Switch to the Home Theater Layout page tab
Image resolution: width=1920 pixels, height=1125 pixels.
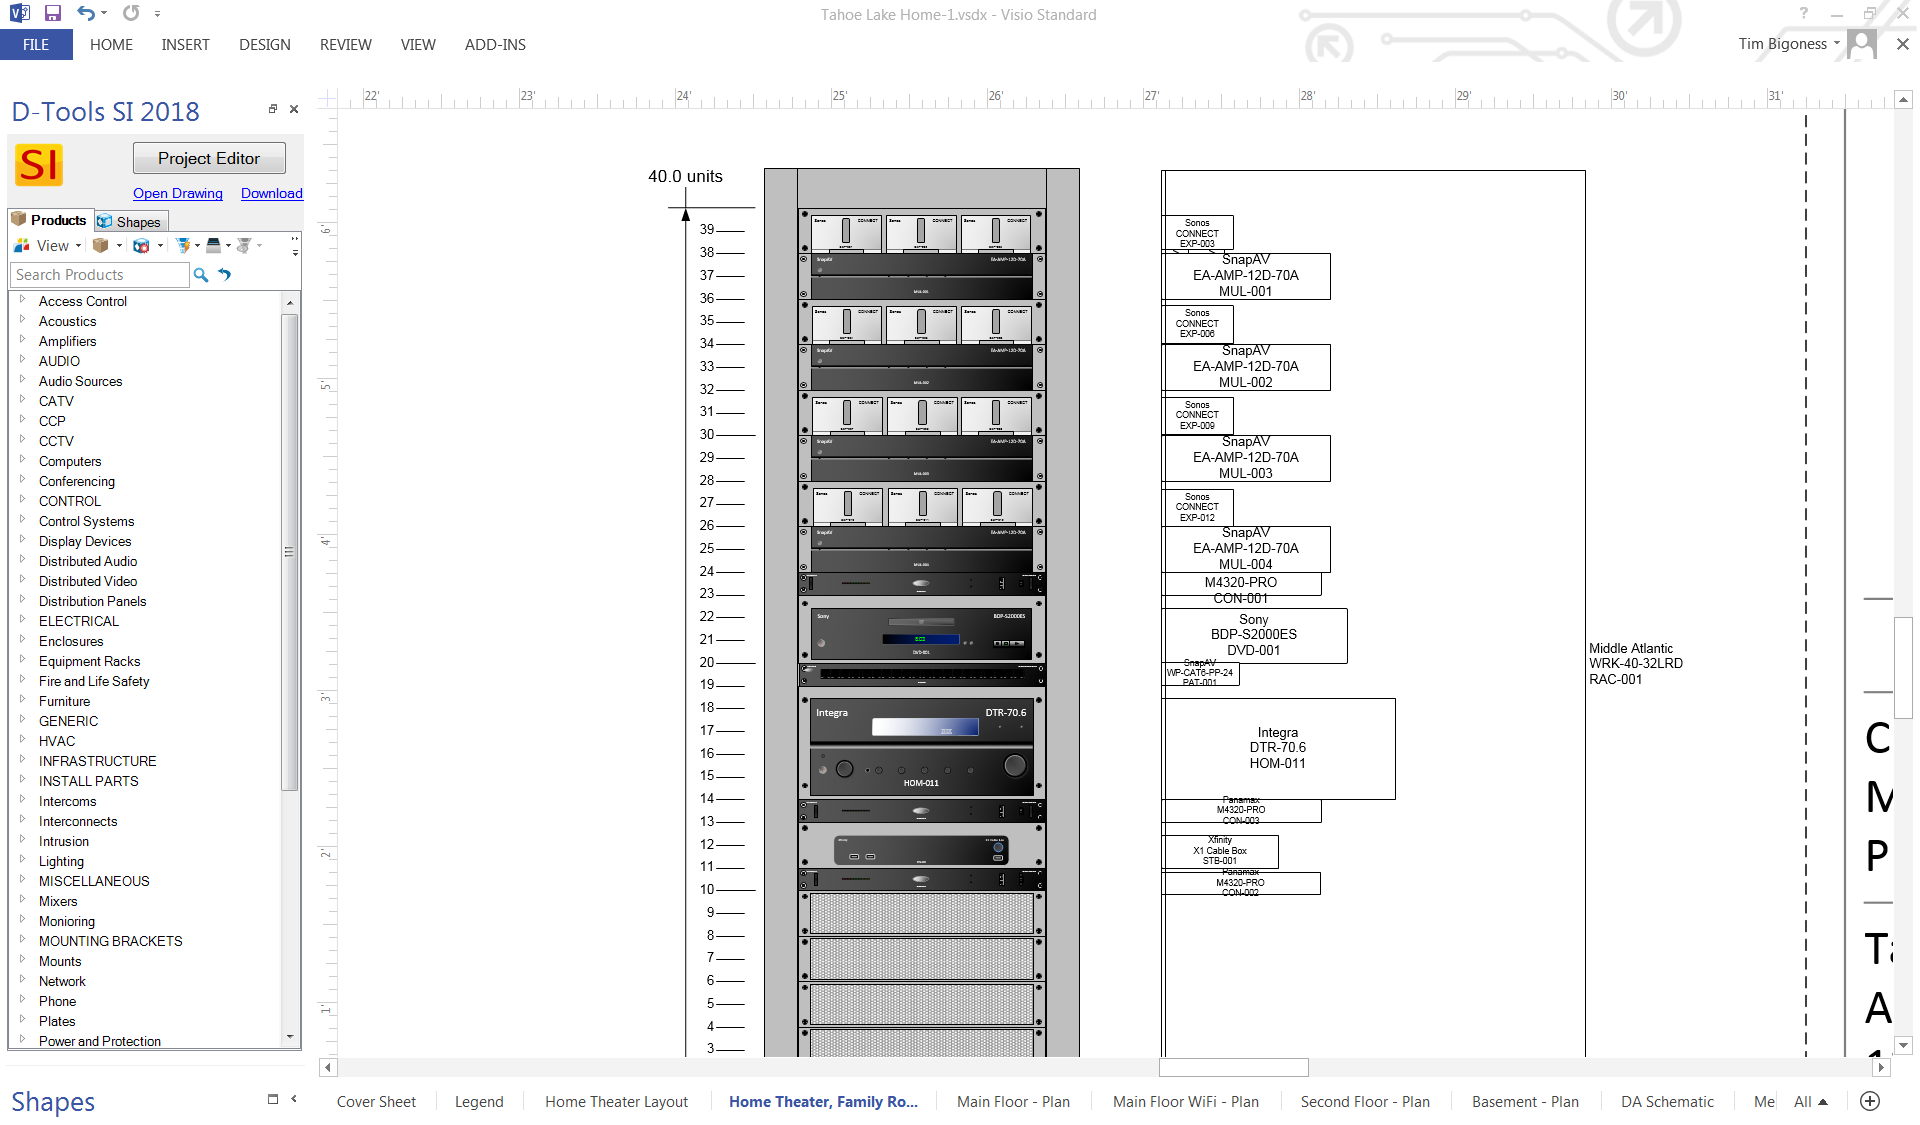(x=616, y=1101)
